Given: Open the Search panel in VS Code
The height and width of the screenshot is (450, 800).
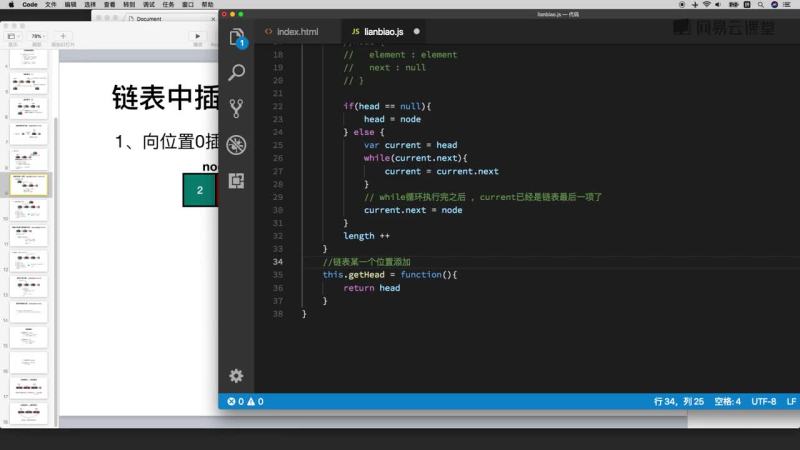Looking at the screenshot, I should click(x=236, y=72).
